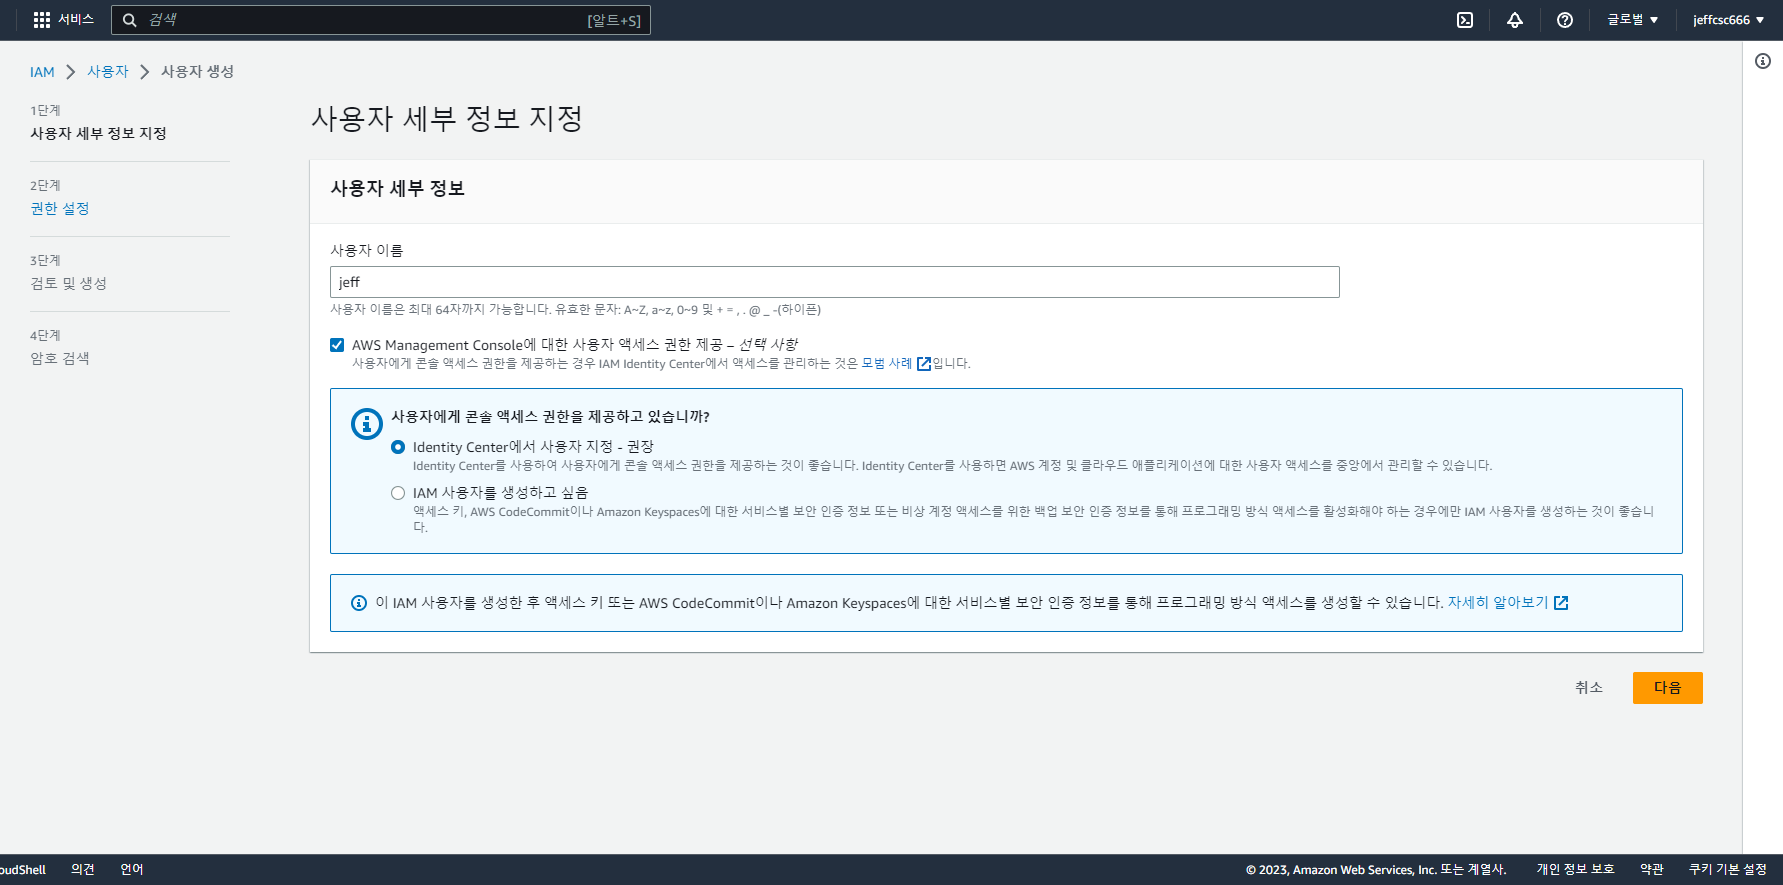Open the notifications bell icon

click(1515, 20)
